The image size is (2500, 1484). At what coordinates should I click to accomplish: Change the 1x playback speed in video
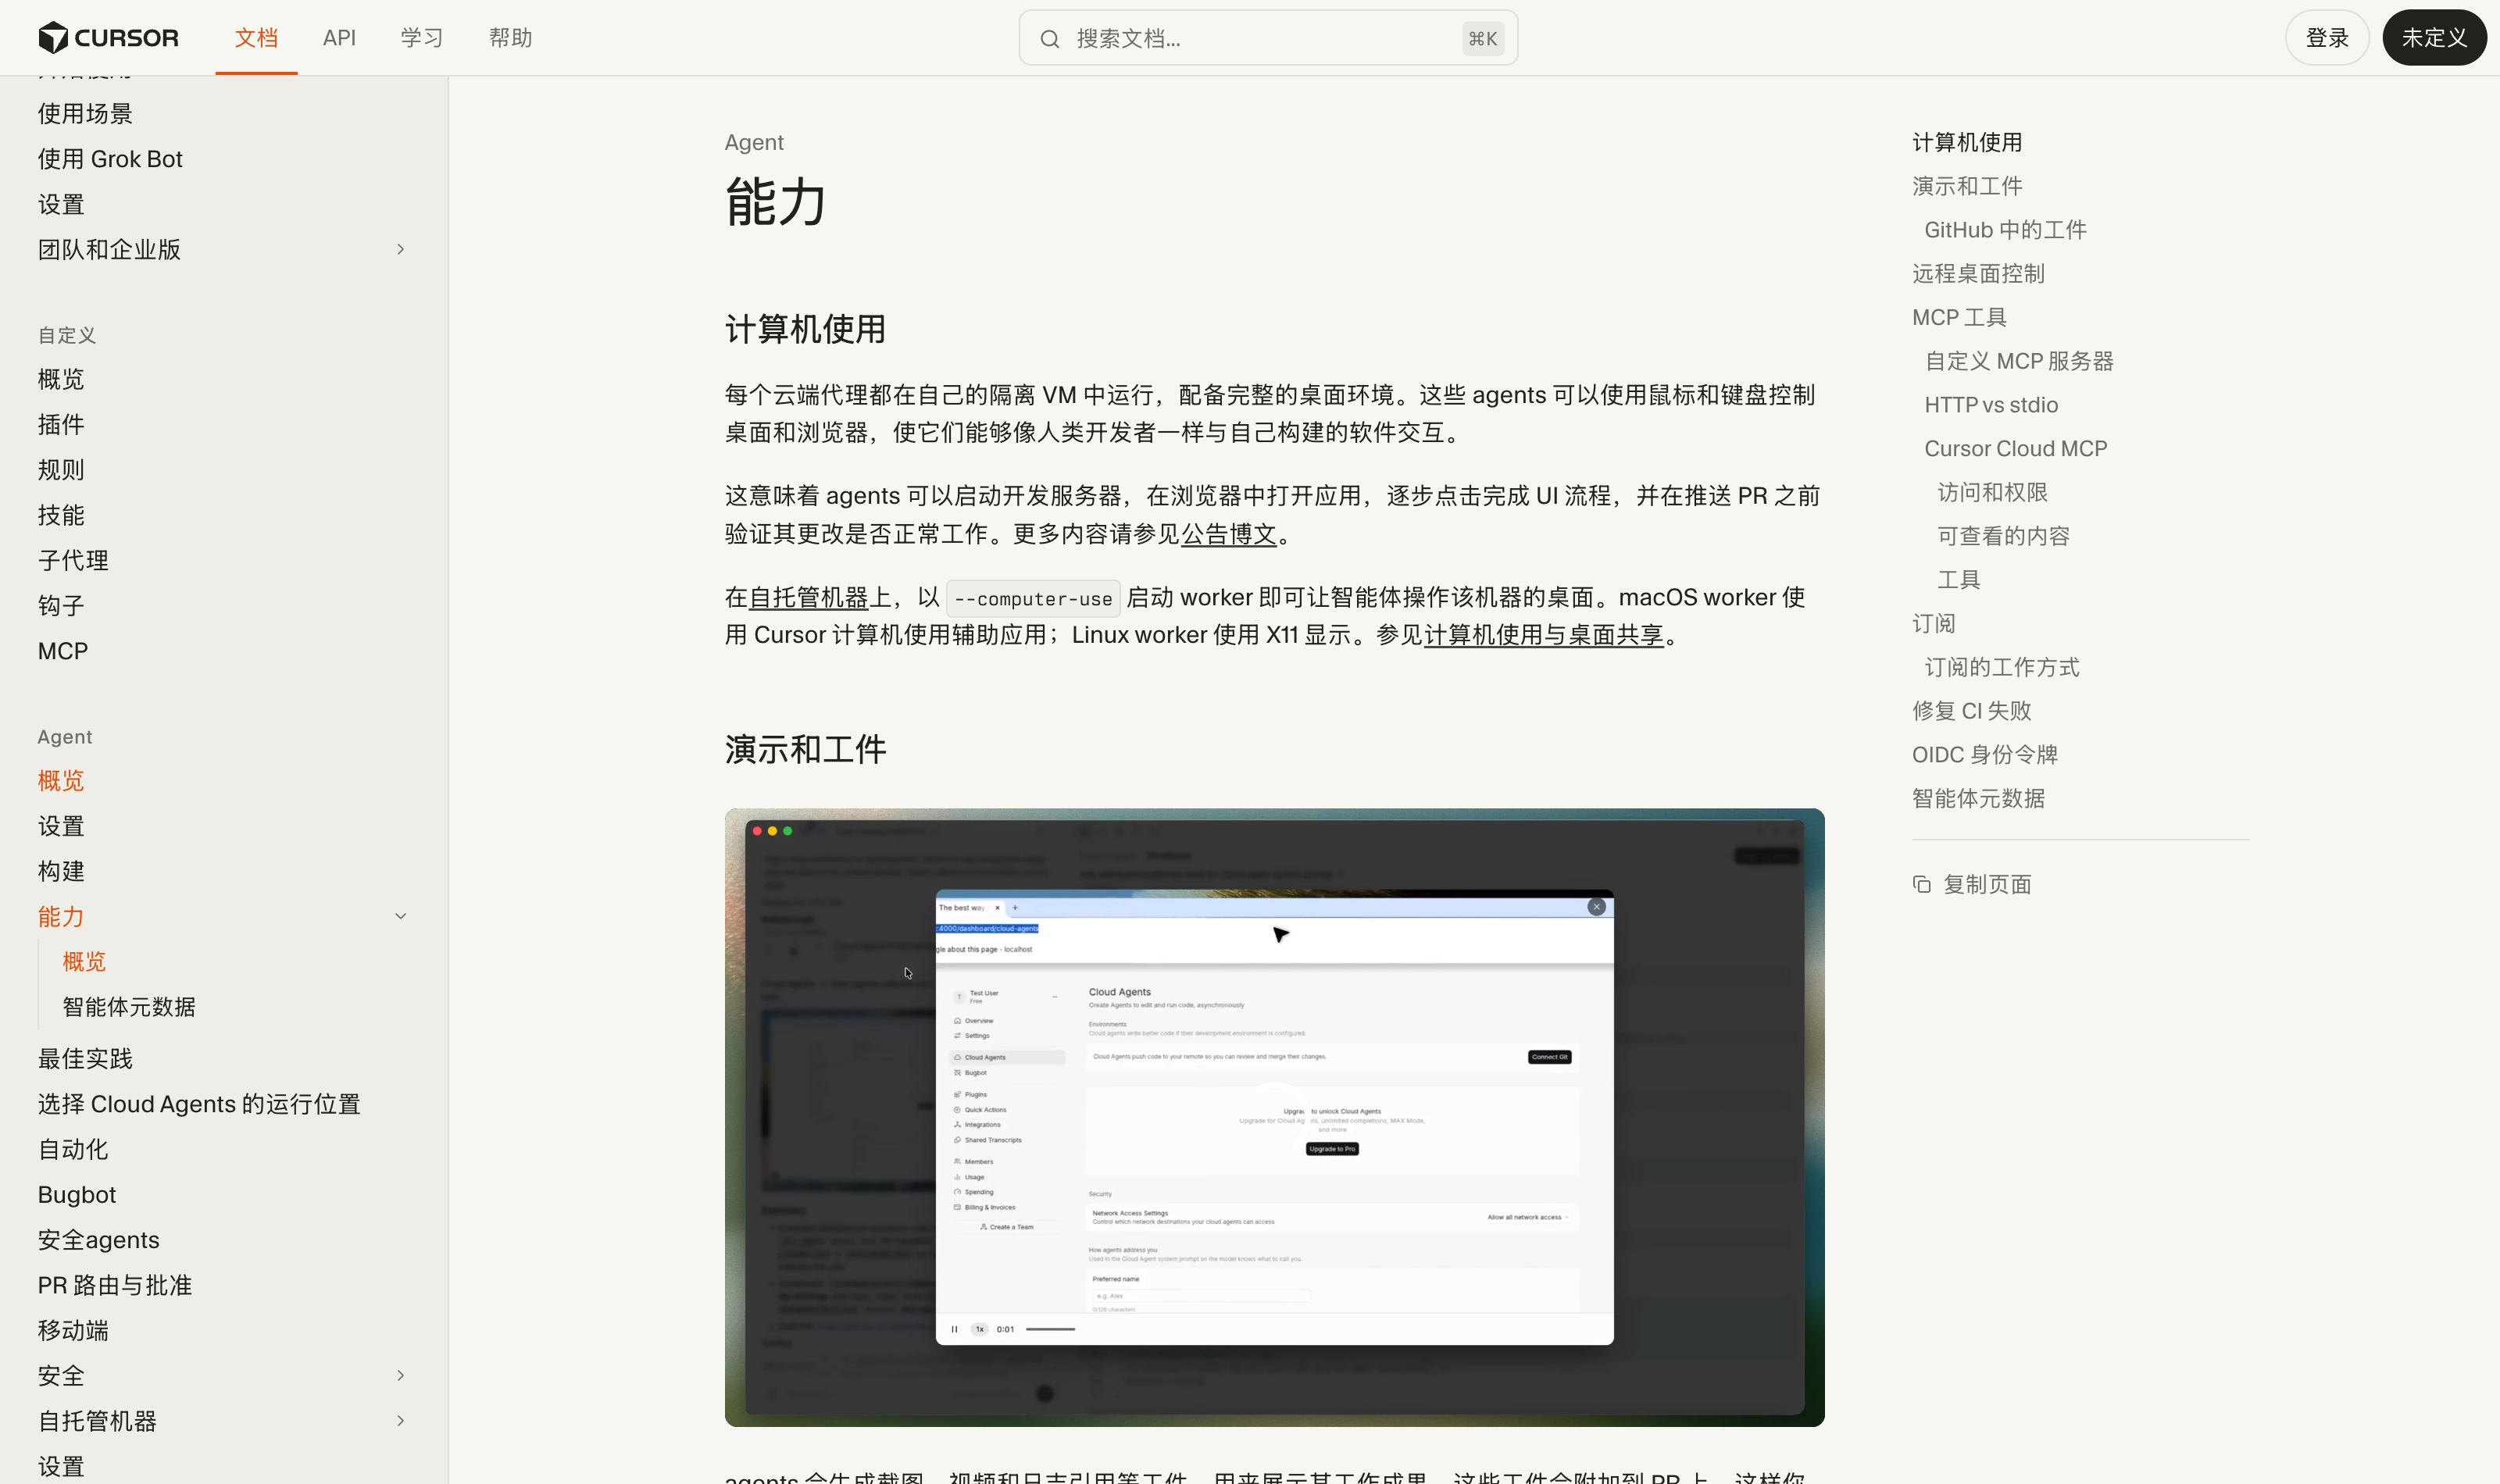pyautogui.click(x=980, y=1329)
